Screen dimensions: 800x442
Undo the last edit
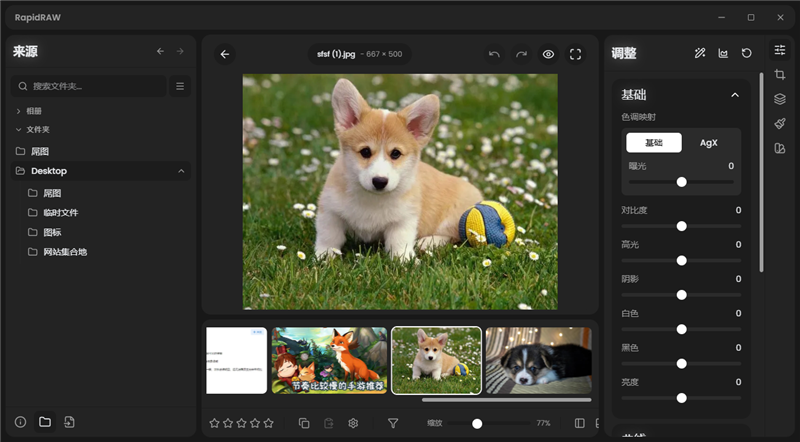tap(494, 54)
